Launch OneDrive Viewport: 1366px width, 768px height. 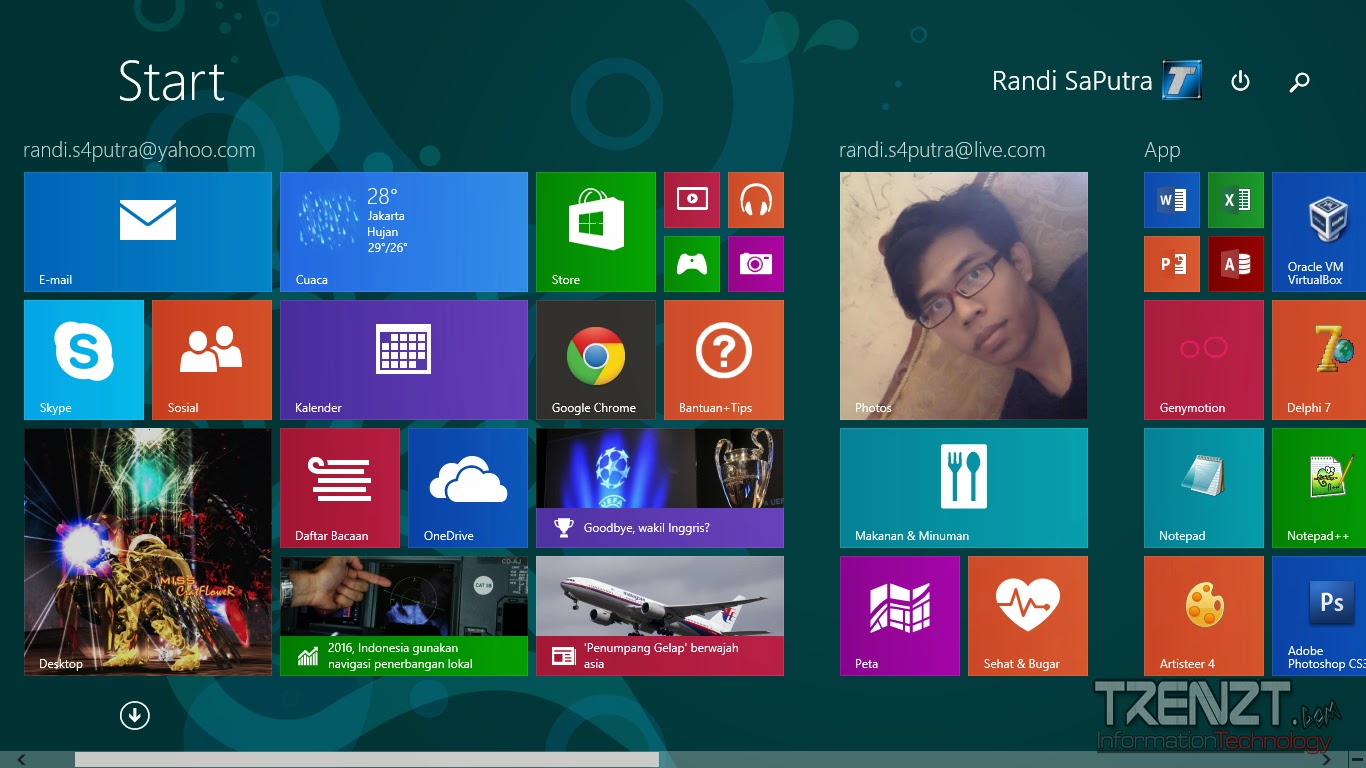click(468, 488)
